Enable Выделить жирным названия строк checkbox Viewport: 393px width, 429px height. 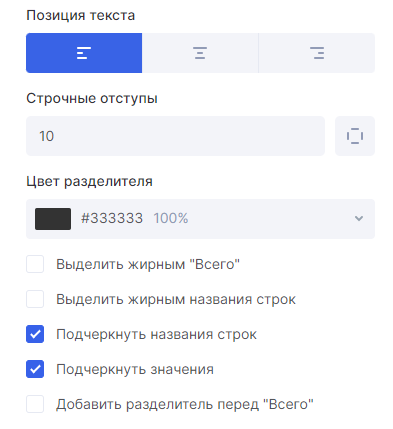pos(35,299)
